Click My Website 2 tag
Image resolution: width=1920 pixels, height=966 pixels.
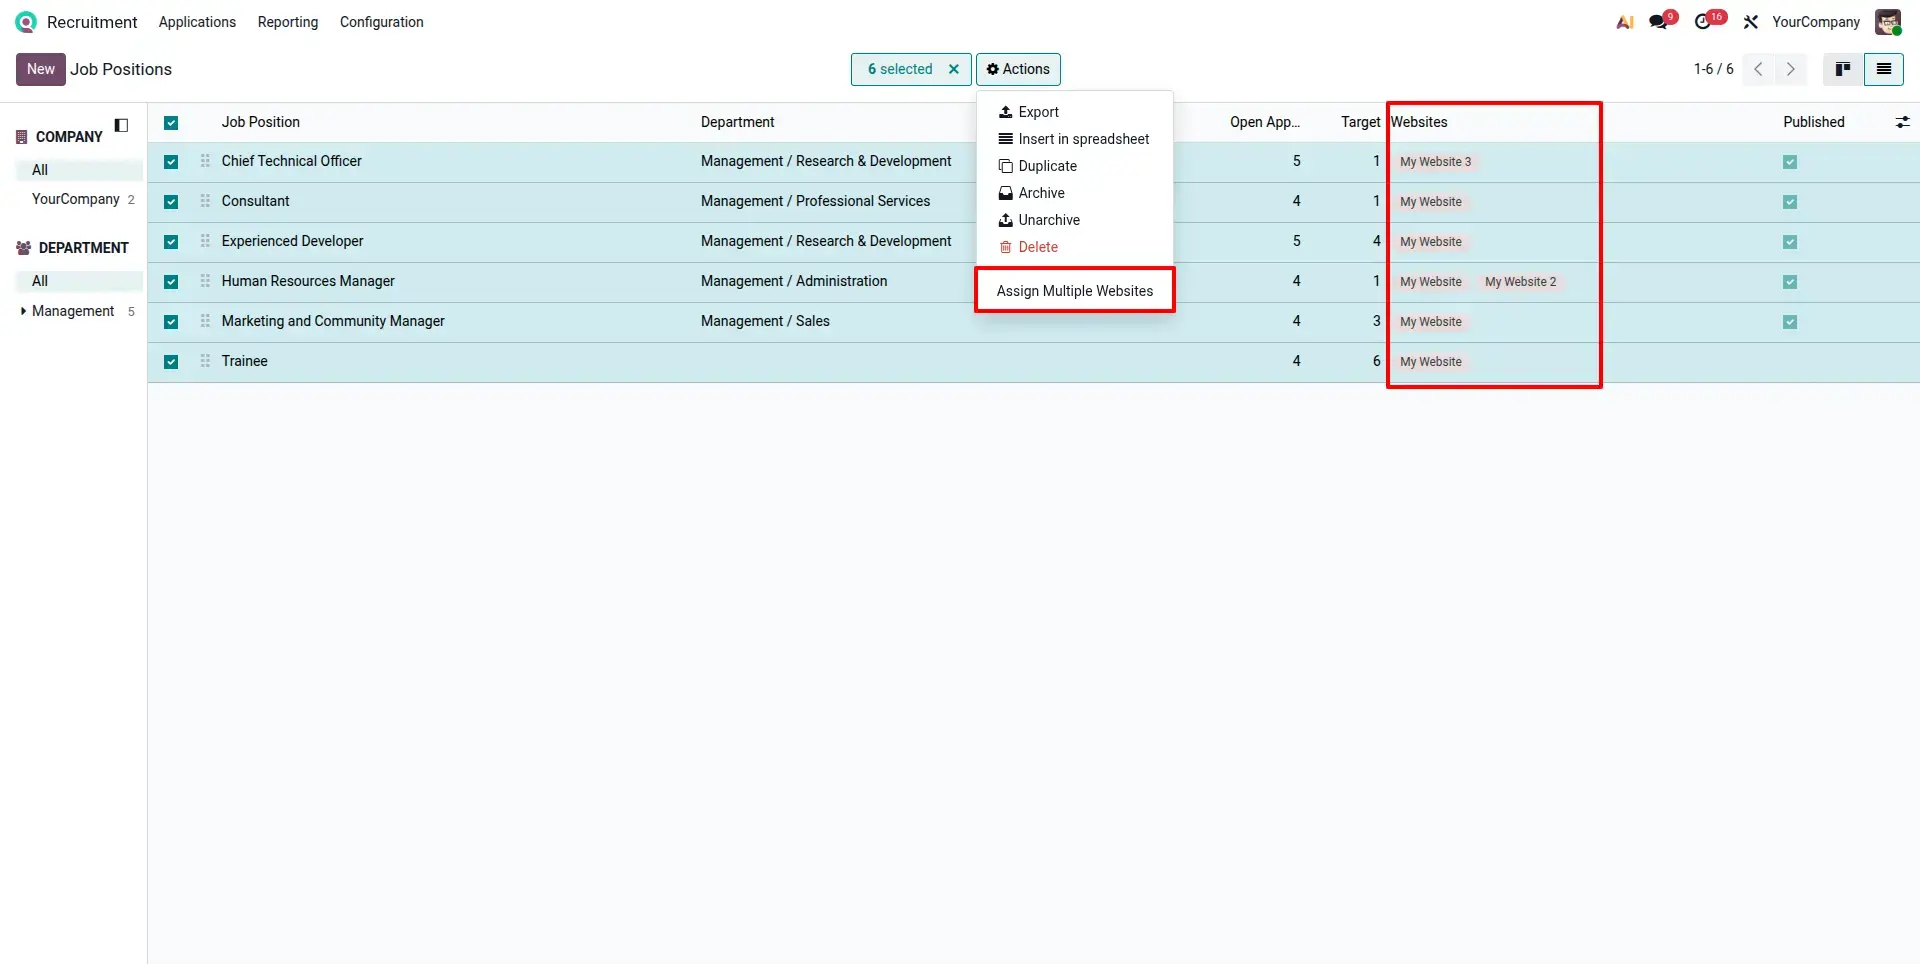tap(1521, 282)
